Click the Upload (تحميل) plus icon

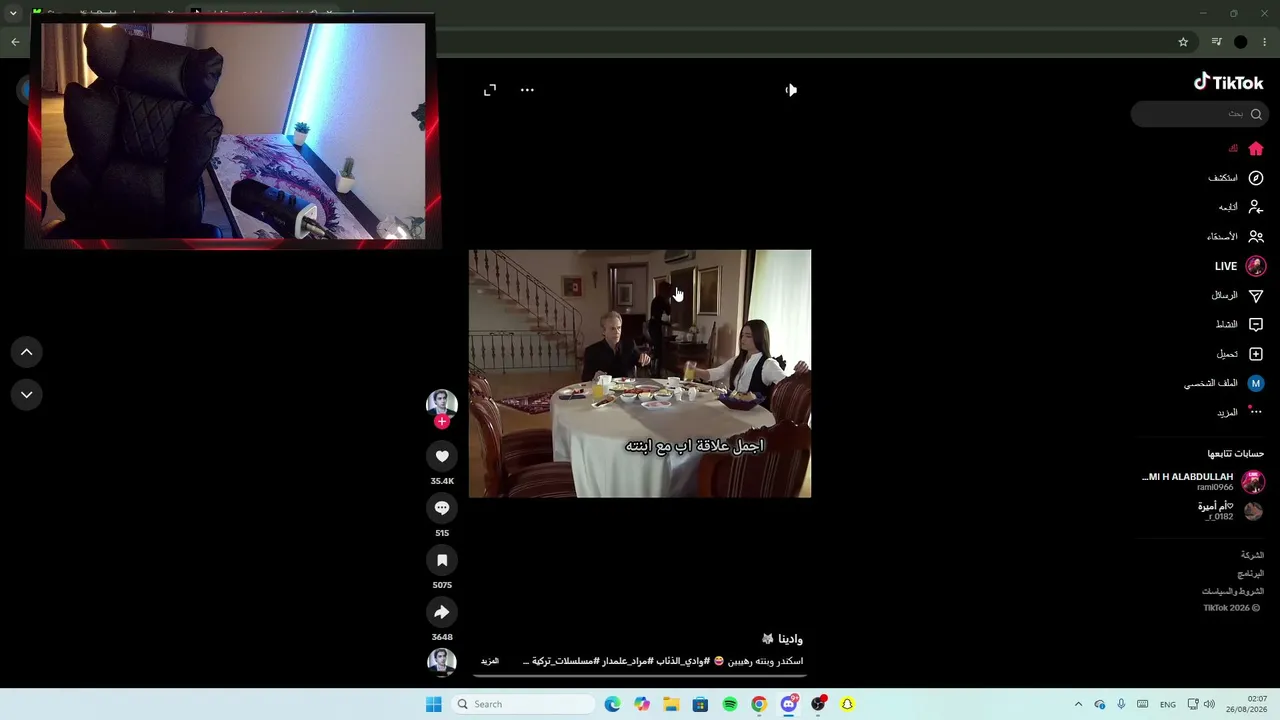click(1256, 354)
